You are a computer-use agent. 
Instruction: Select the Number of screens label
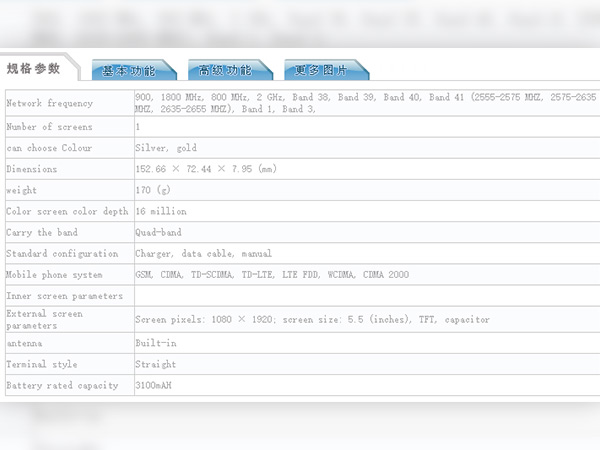point(49,127)
